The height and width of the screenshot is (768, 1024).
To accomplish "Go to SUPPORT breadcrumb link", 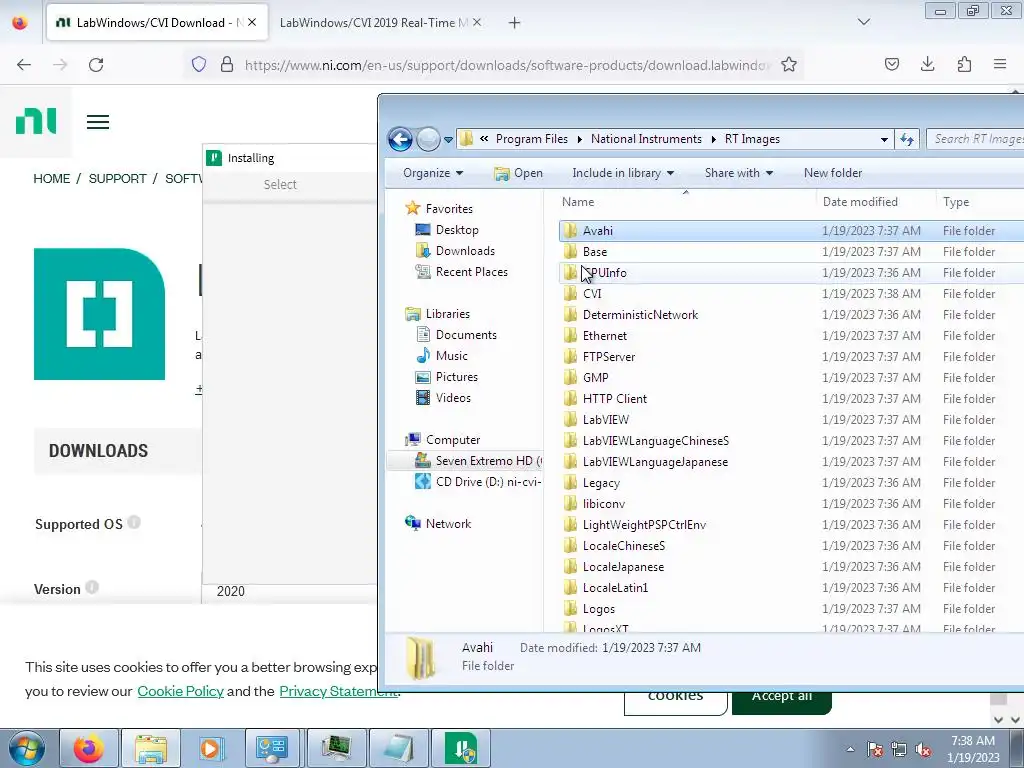I will [118, 179].
